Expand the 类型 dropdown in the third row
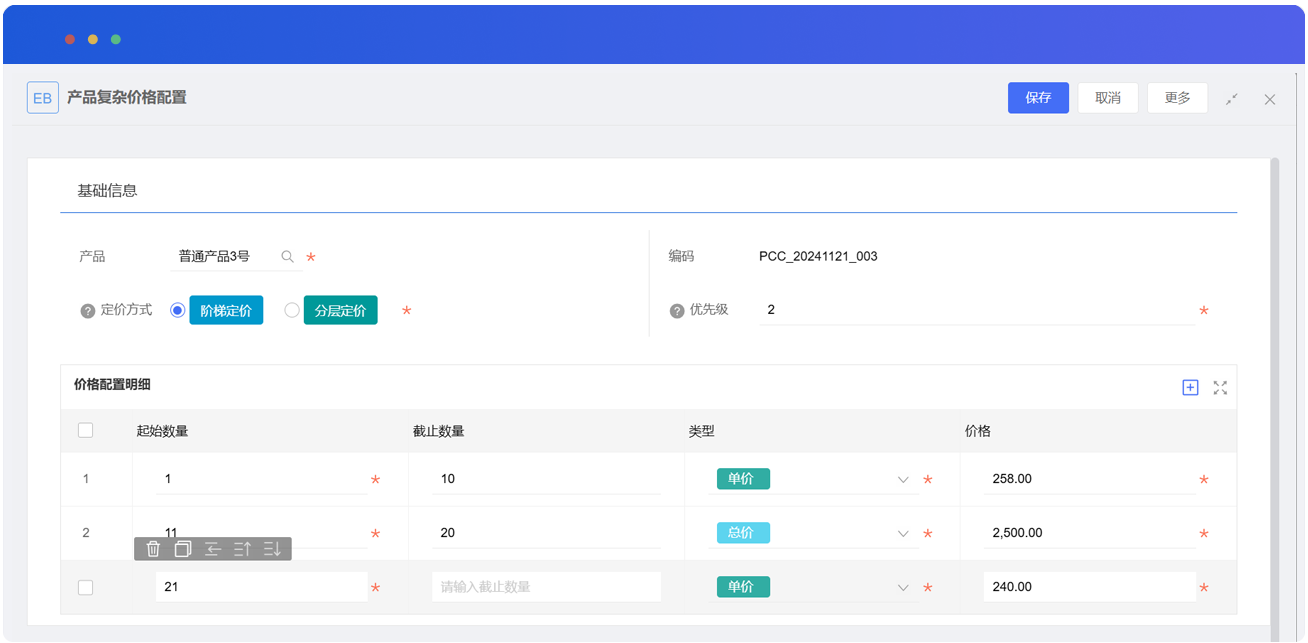Screen dimensions: 1308x643 click(x=903, y=588)
